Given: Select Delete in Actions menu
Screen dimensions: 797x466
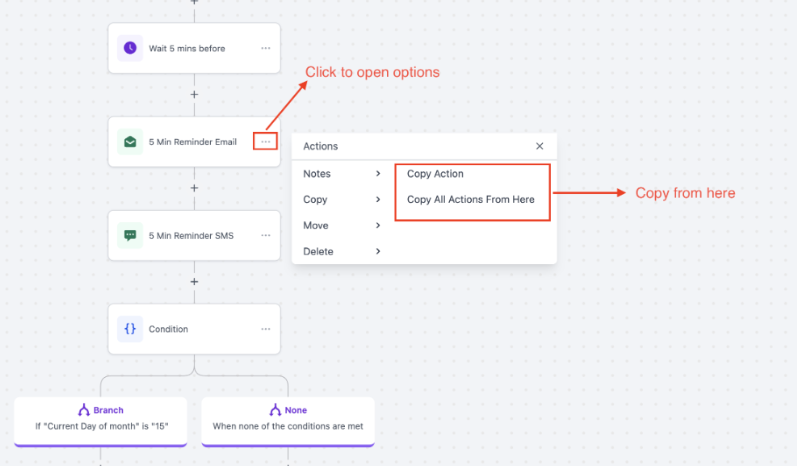Looking at the screenshot, I should (319, 252).
